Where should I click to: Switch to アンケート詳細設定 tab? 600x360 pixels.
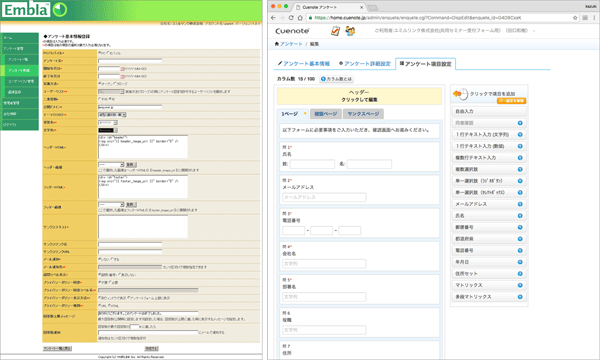pos(365,64)
